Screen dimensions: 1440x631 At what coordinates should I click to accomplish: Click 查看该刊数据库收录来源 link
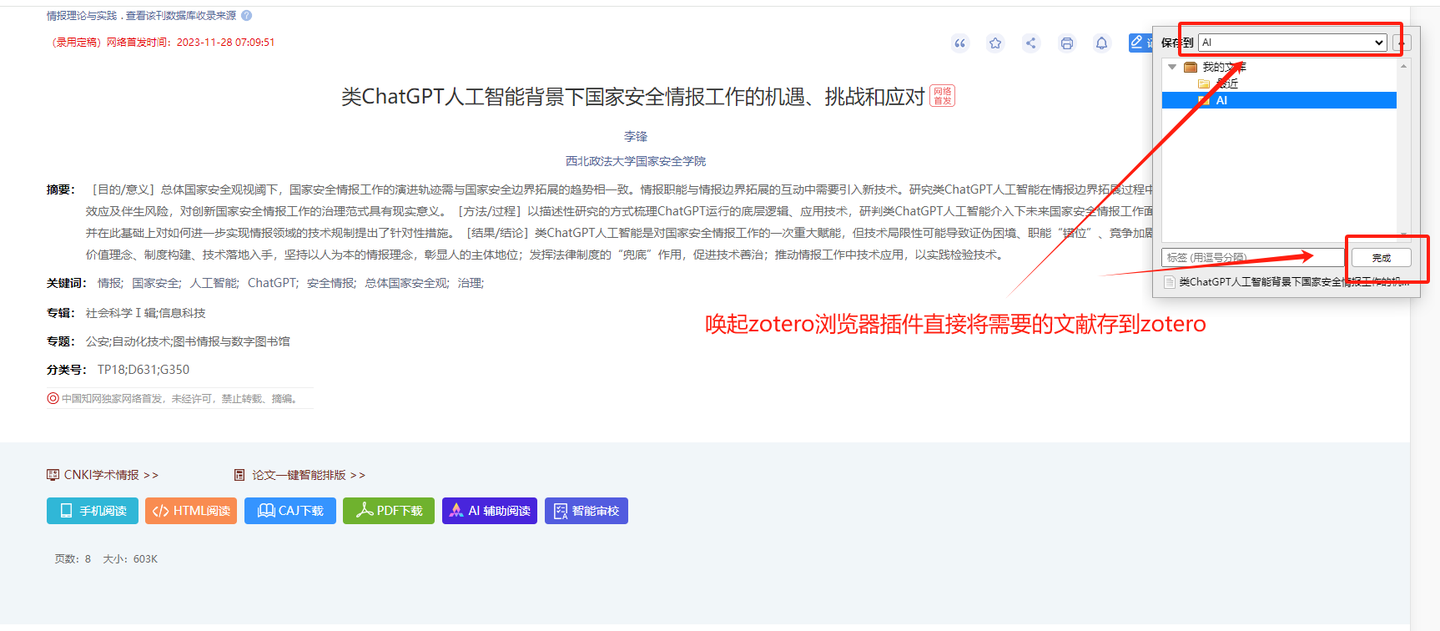(183, 16)
